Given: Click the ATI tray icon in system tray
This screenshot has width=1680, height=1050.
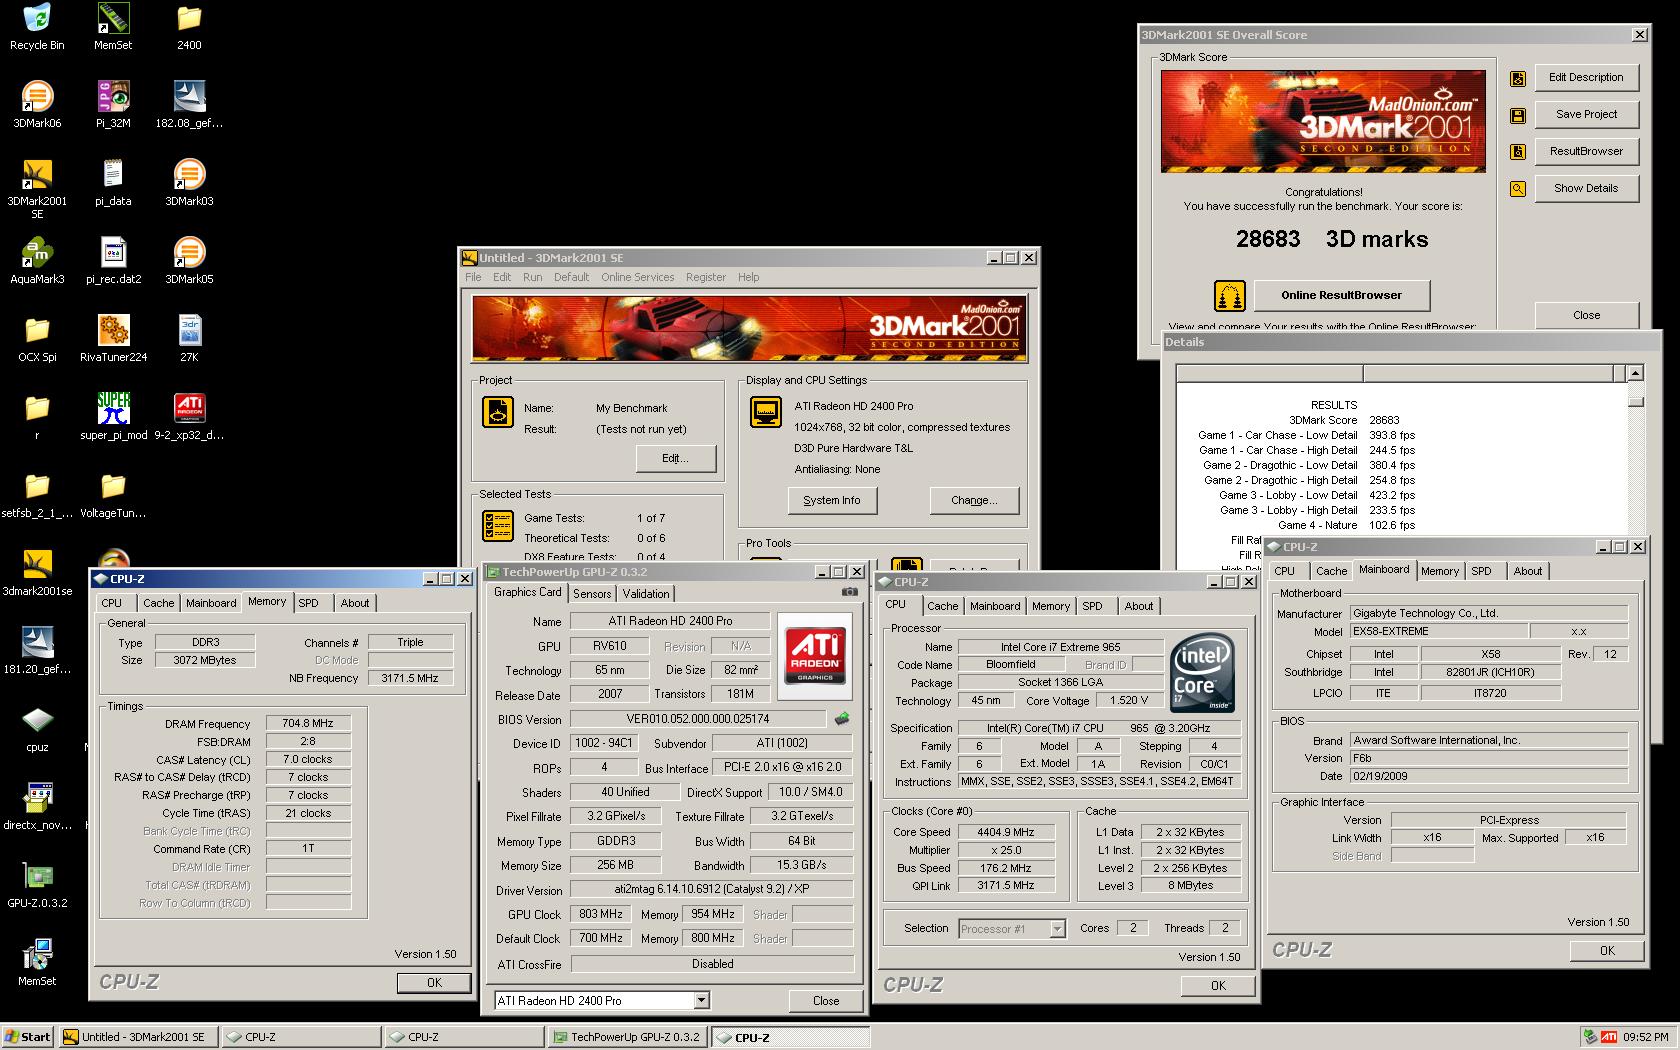Looking at the screenshot, I should tap(1609, 1037).
